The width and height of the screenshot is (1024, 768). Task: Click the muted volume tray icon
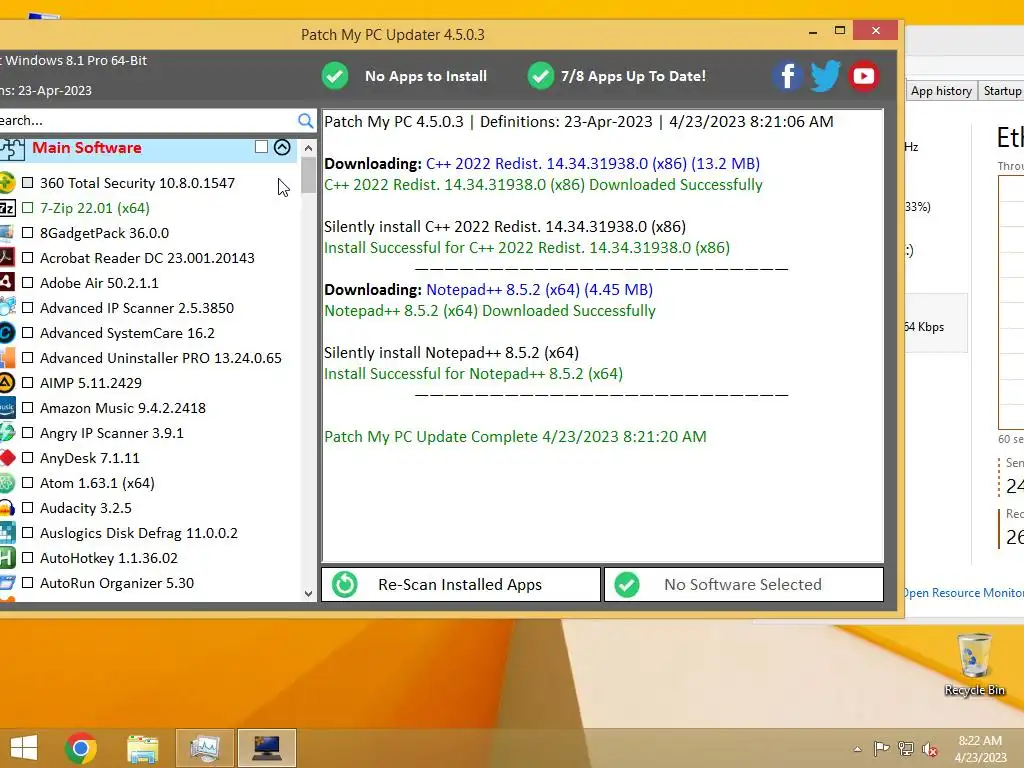point(930,749)
